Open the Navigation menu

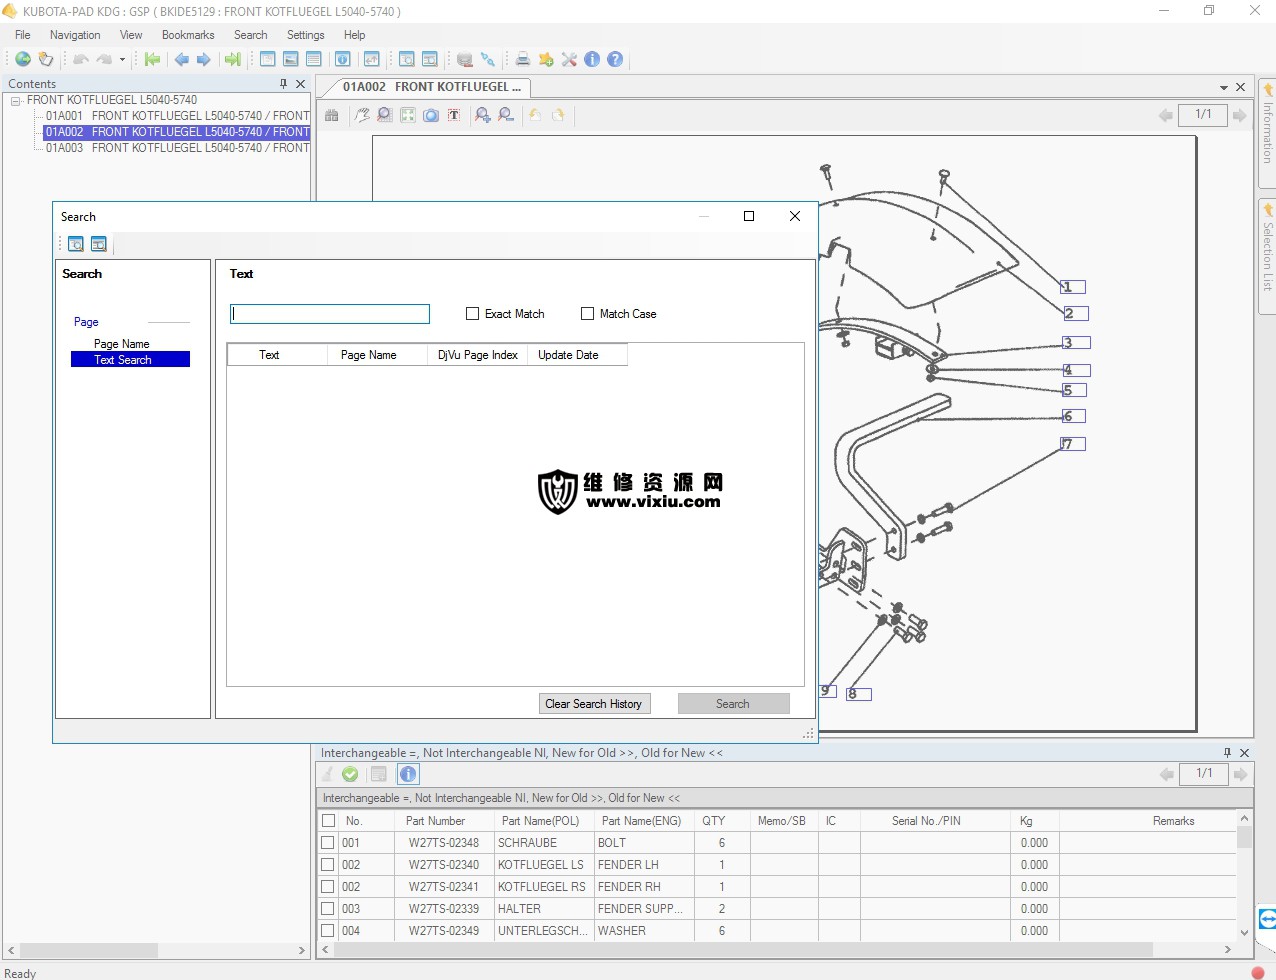(x=75, y=35)
